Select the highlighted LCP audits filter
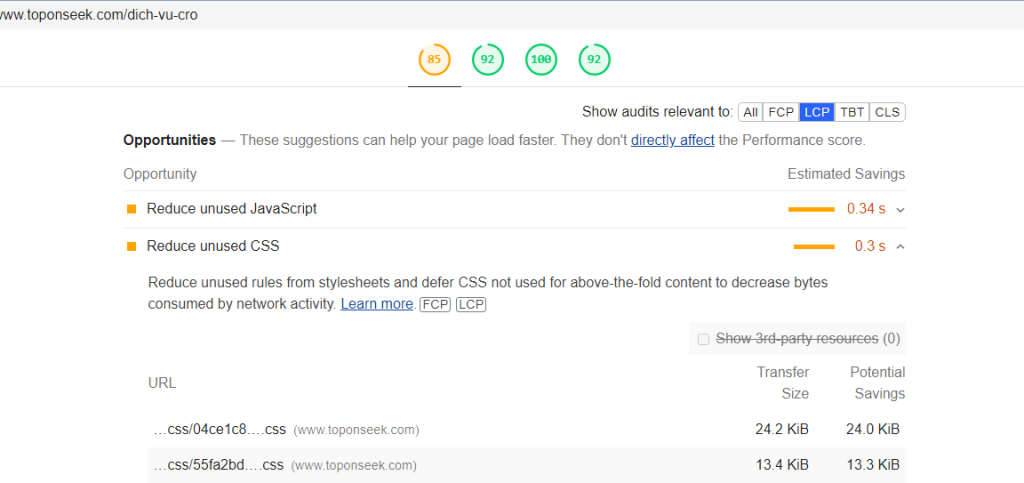This screenshot has width=1024, height=483. 817,112
